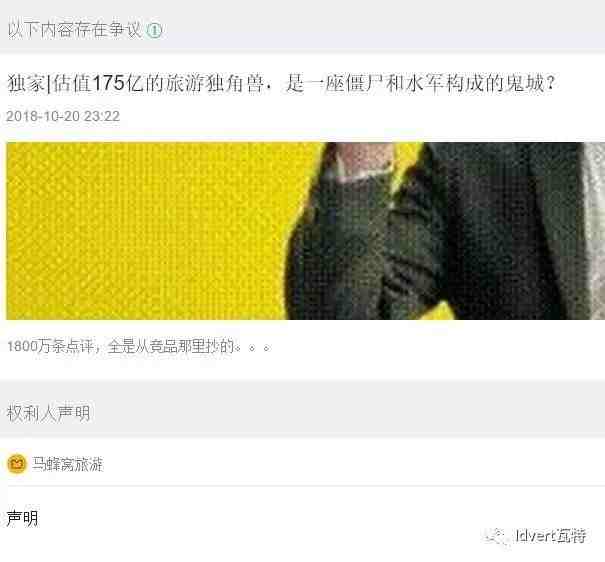Click the neck and collar area in banner photo
The width and height of the screenshot is (605, 562).
click(x=359, y=162)
